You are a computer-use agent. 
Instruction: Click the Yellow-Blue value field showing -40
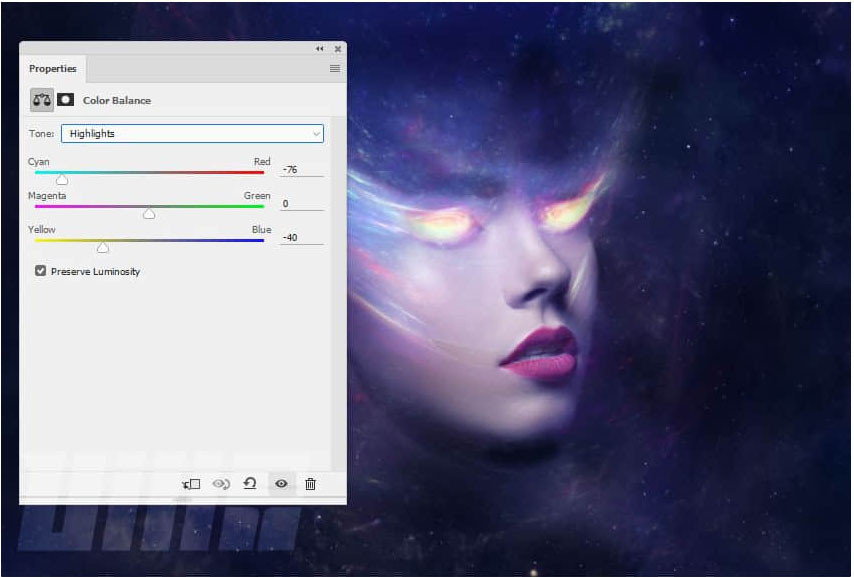(302, 238)
